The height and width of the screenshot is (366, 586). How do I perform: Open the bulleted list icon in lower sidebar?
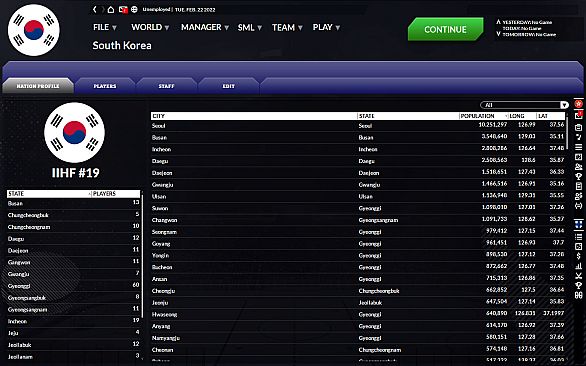pyautogui.click(x=579, y=237)
